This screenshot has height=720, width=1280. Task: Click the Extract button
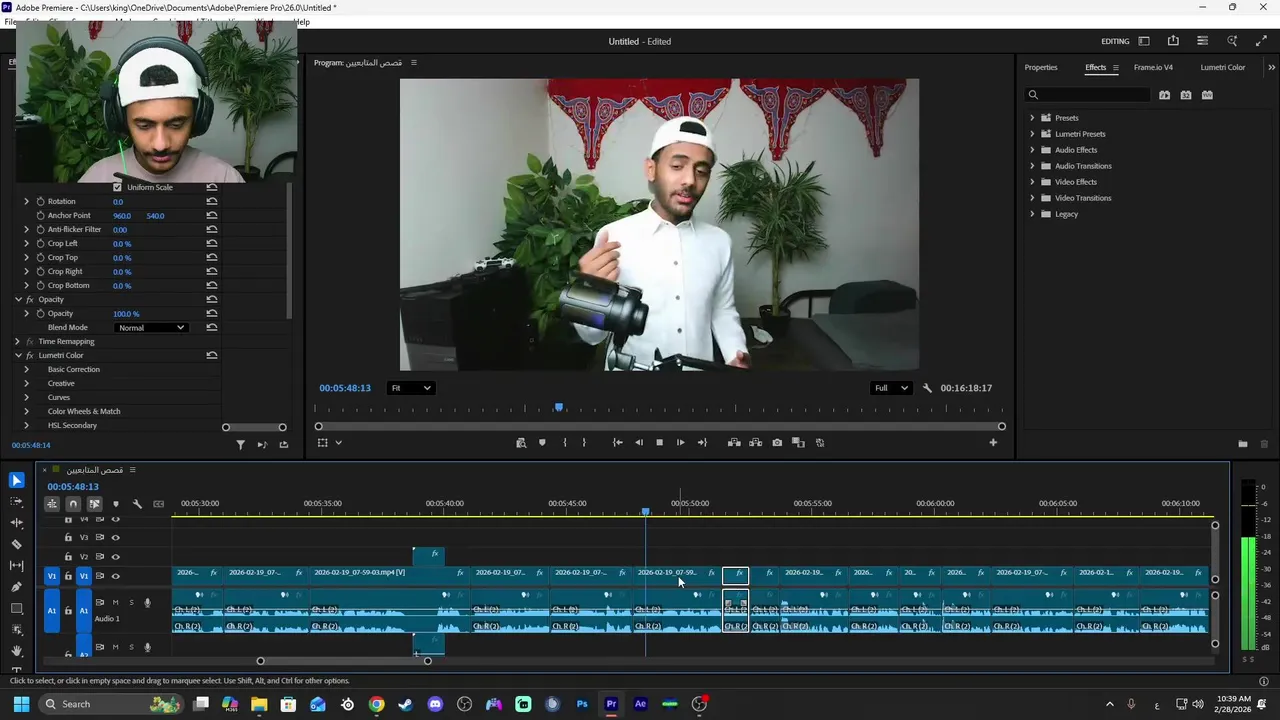tap(755, 443)
